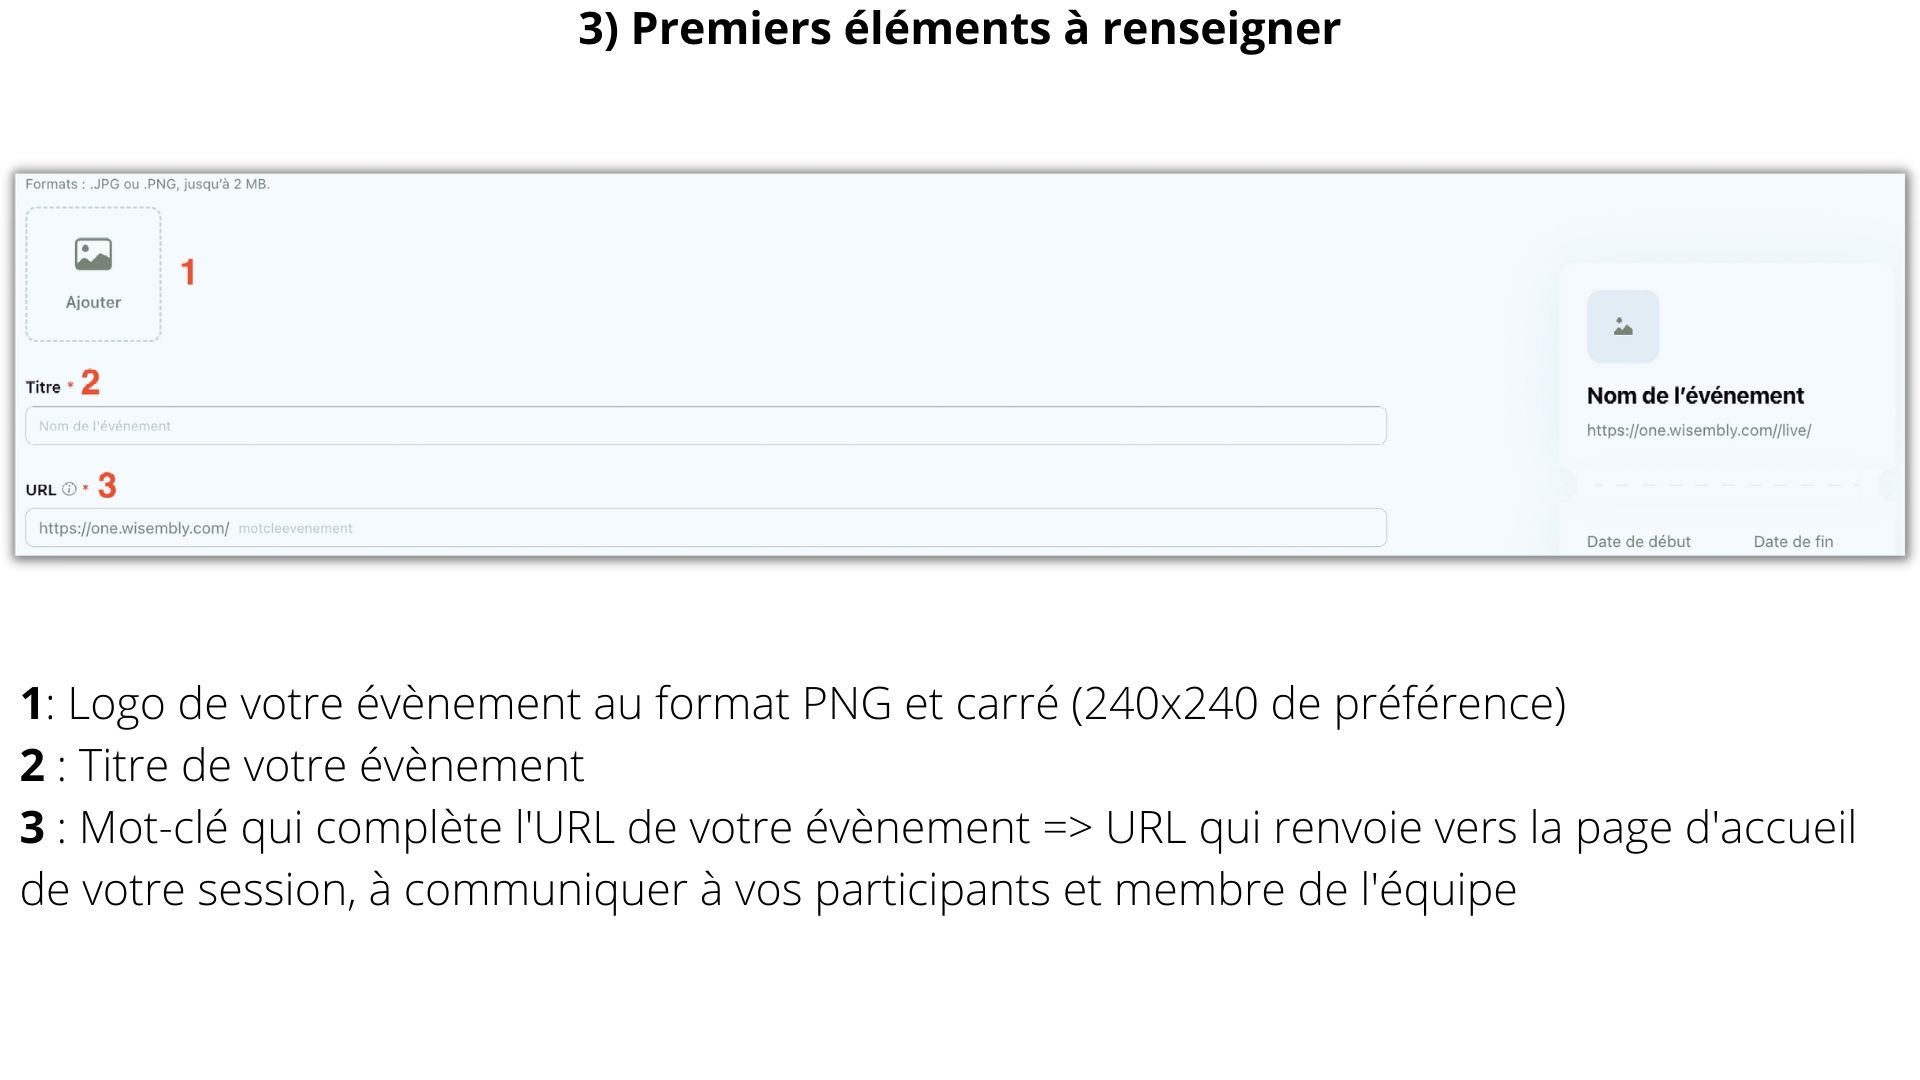Image resolution: width=1920 pixels, height=1080 pixels.
Task: Click the Date de fin label
Action: (1793, 542)
